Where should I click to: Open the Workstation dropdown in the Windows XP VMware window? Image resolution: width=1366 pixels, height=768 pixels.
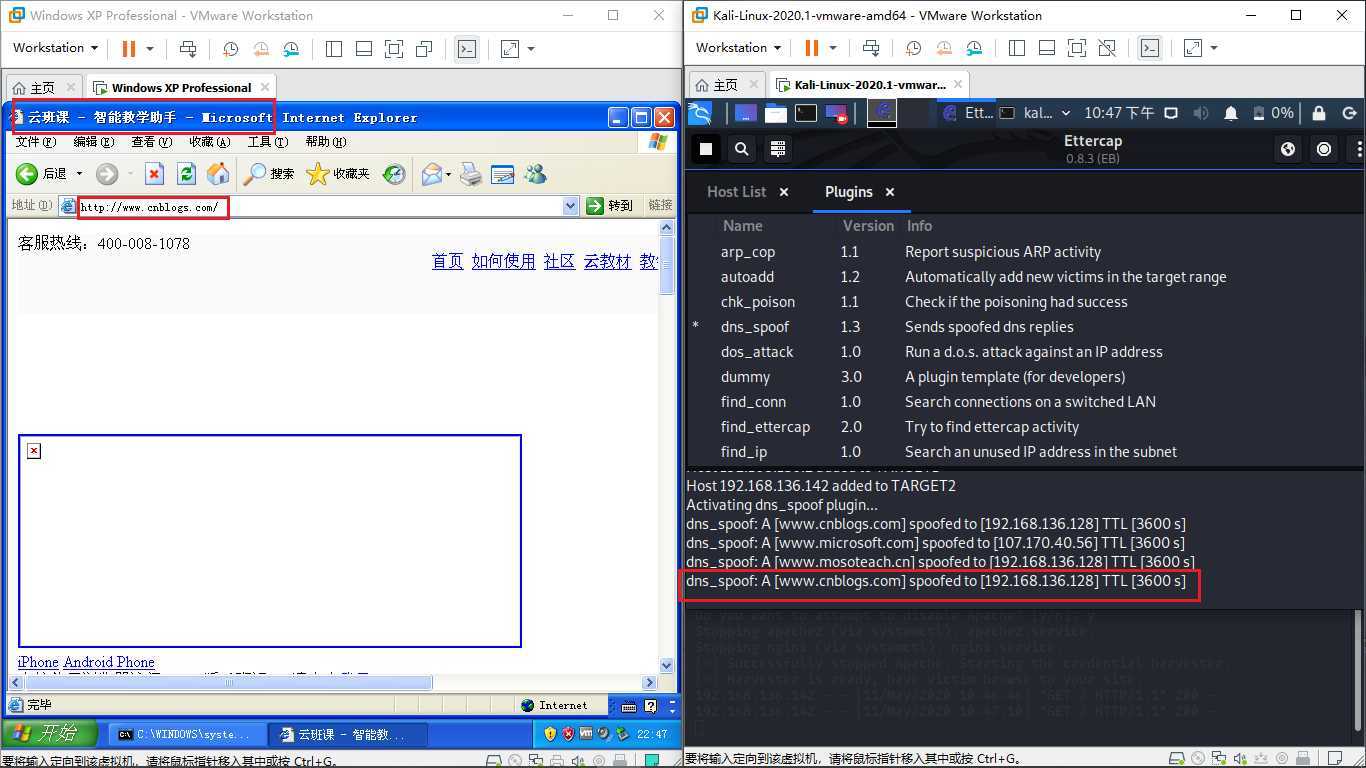pyautogui.click(x=55, y=48)
